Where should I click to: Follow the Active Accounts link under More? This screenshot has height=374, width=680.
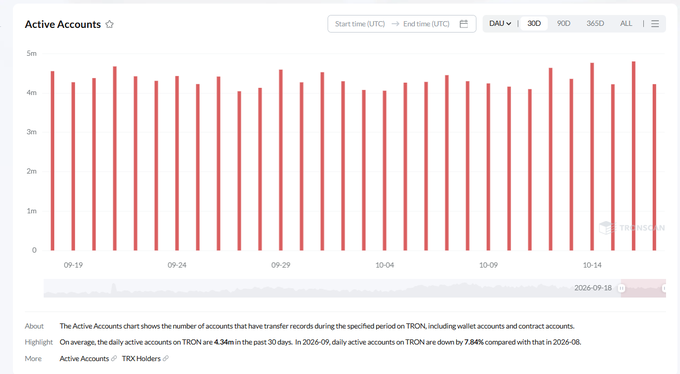(x=84, y=358)
